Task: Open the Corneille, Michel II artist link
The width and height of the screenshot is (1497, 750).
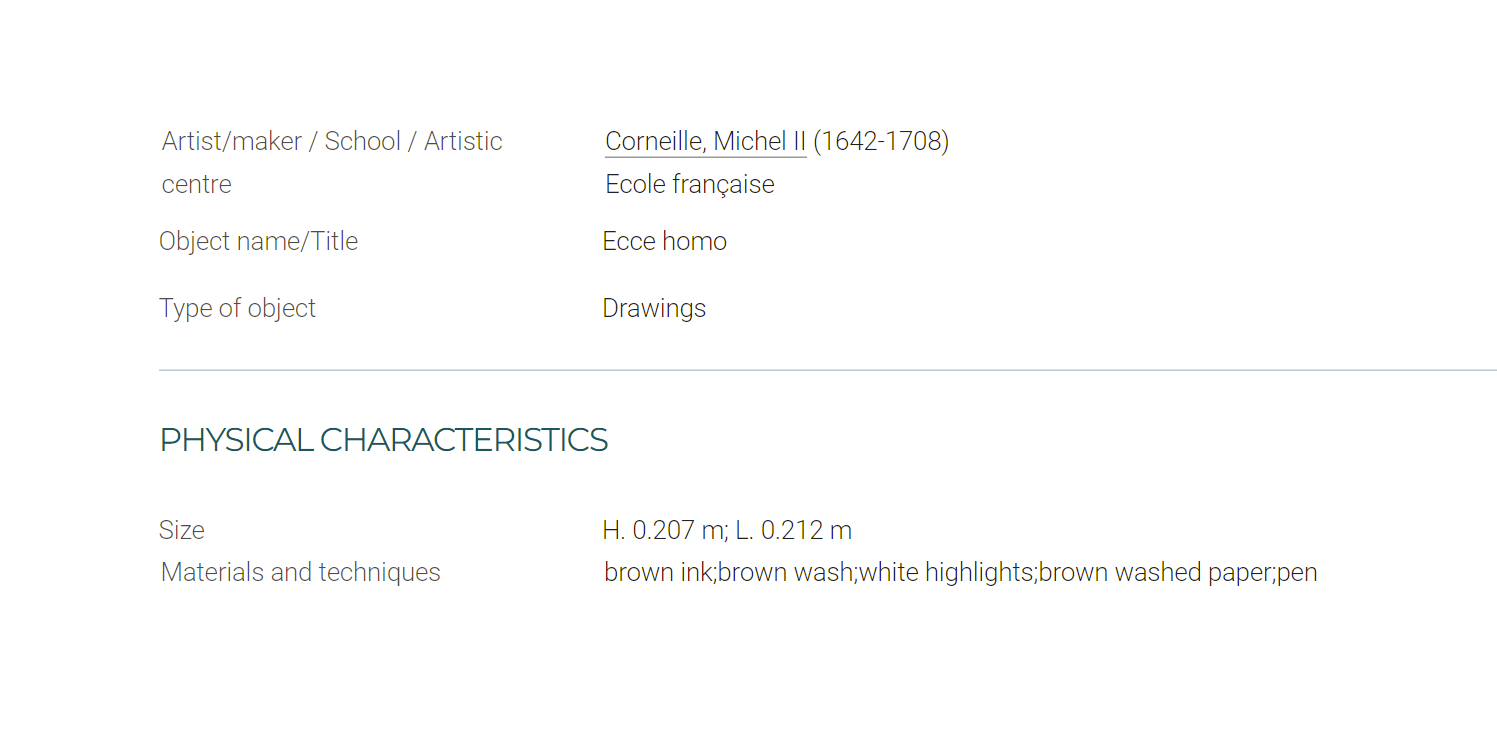Action: (x=705, y=142)
